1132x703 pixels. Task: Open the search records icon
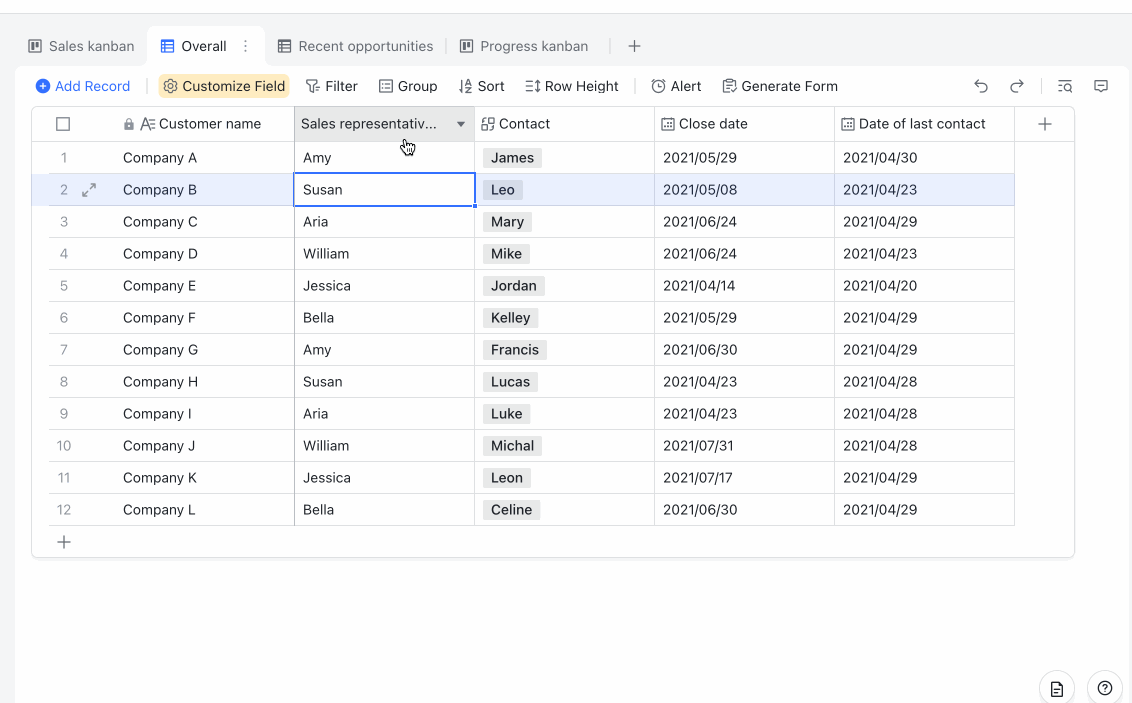click(1065, 86)
